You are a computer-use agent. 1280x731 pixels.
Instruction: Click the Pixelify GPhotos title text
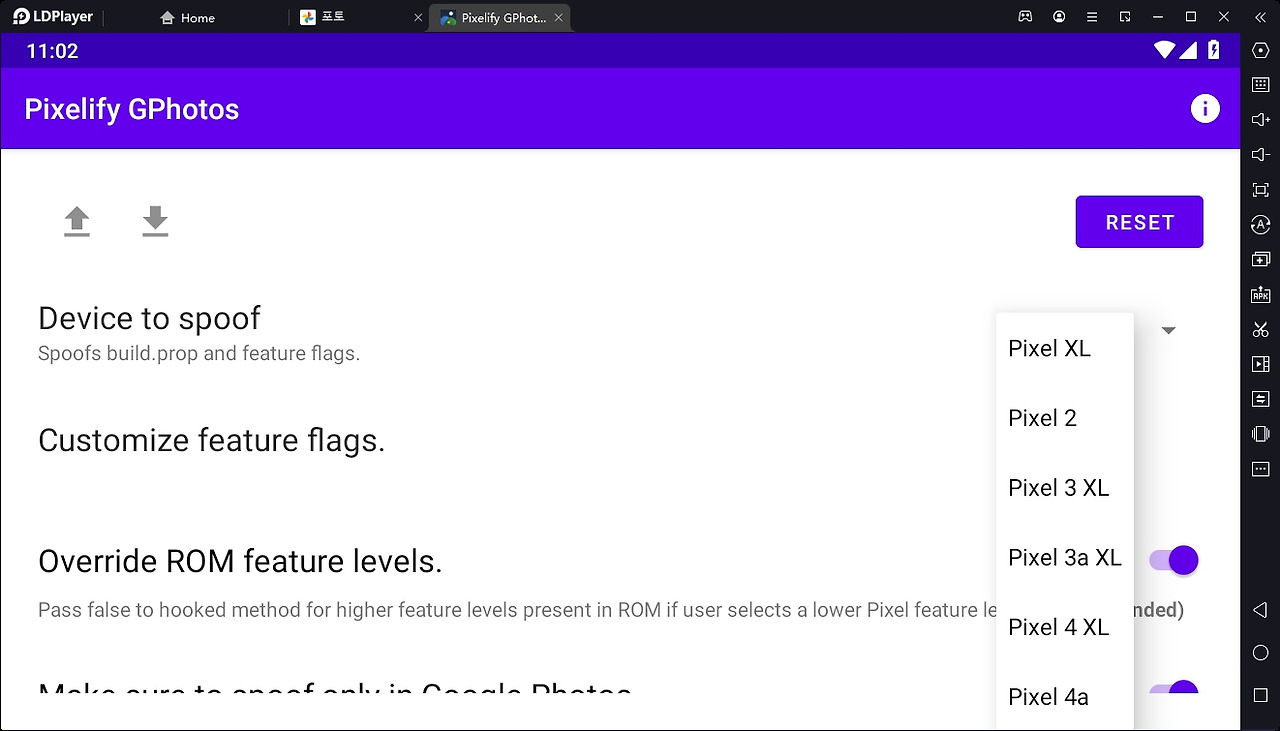point(132,109)
